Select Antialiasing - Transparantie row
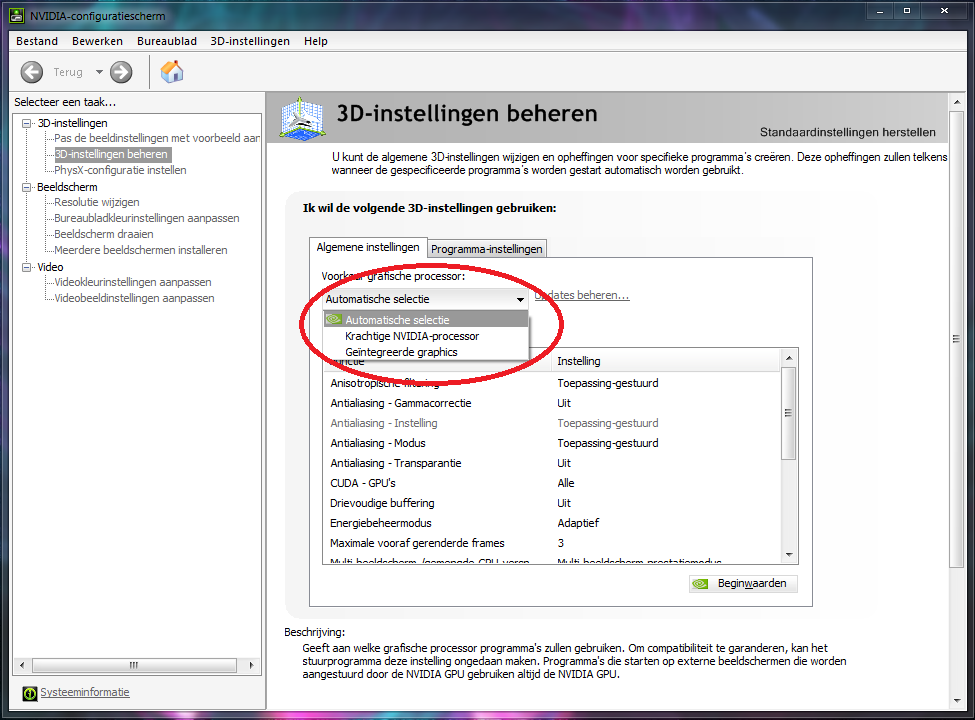The image size is (975, 720). click(552, 463)
